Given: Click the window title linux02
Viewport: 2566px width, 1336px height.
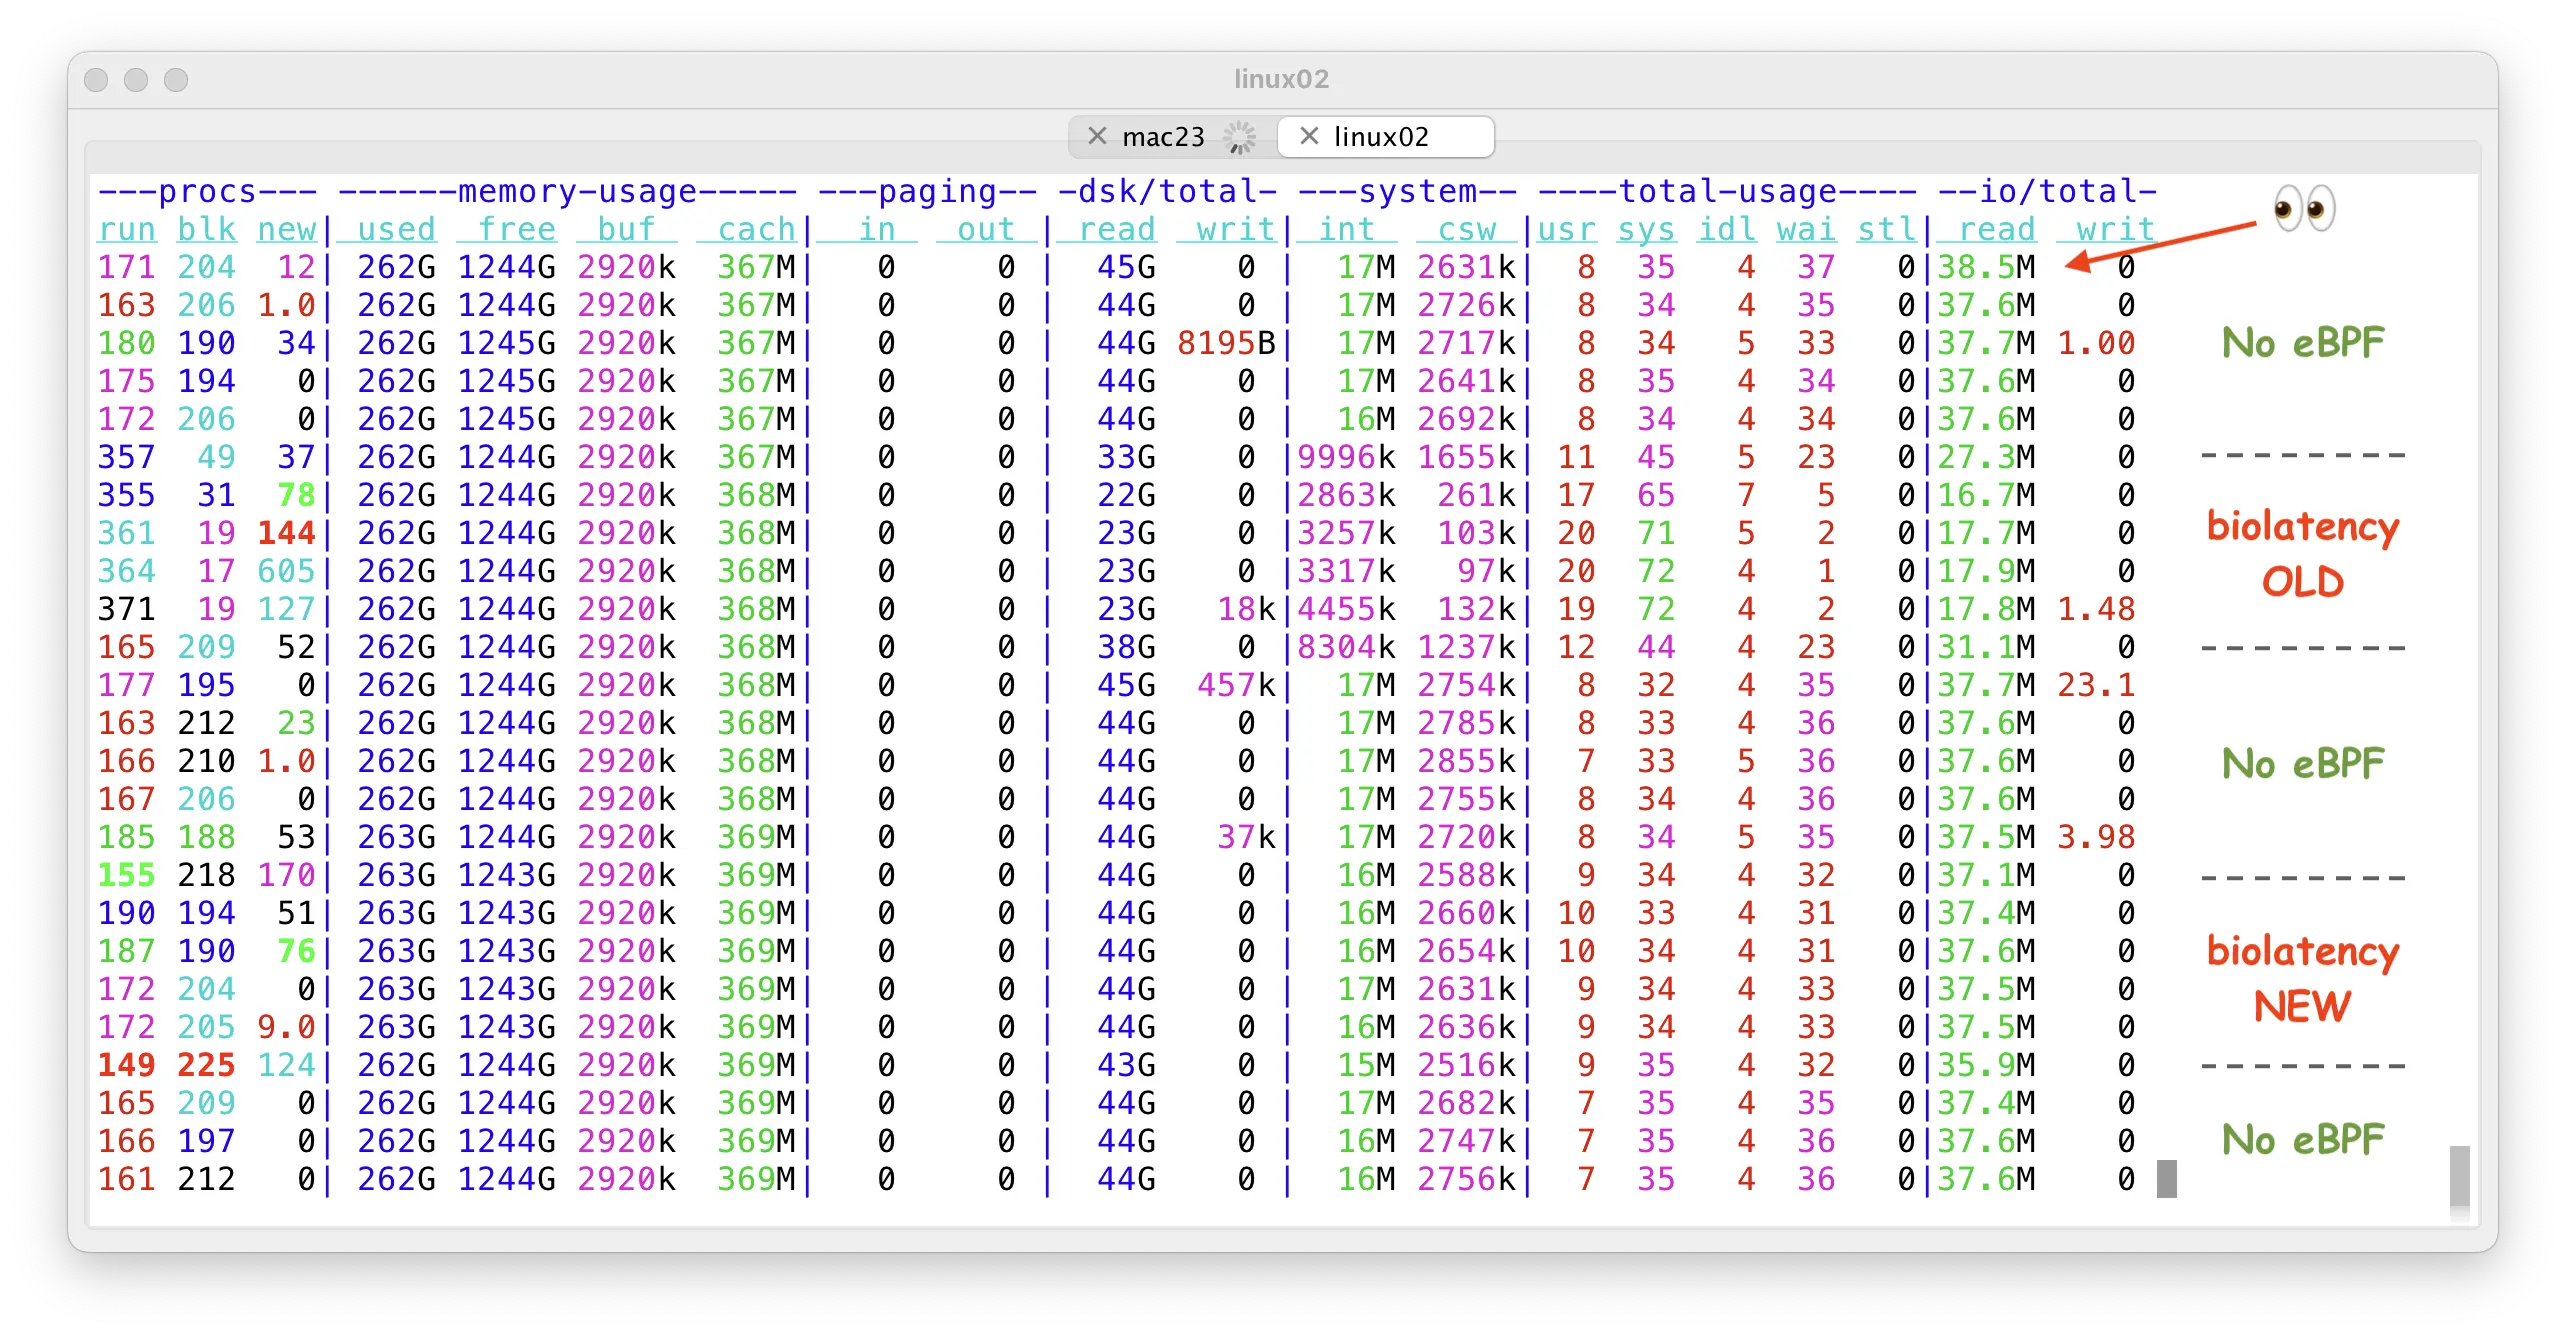Looking at the screenshot, I should point(1282,79).
